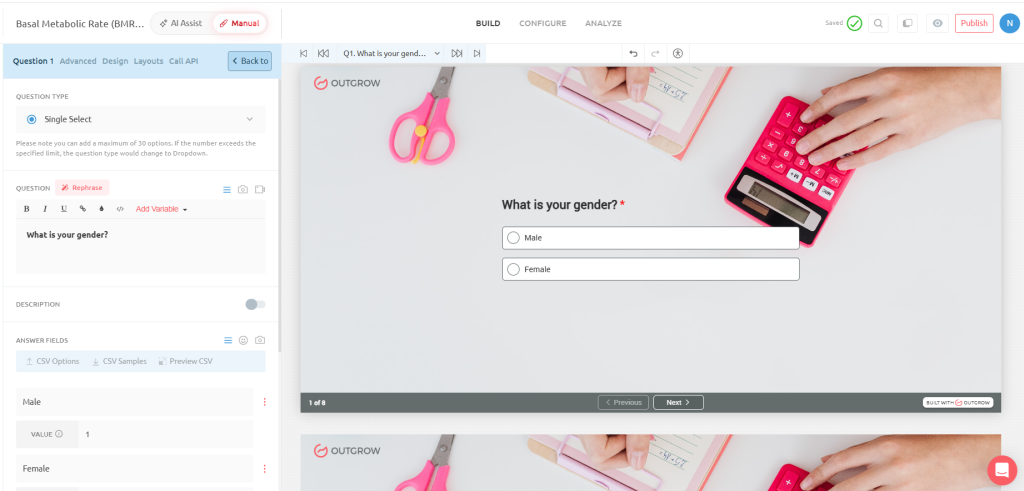Click CSV Options upload link

(52, 361)
